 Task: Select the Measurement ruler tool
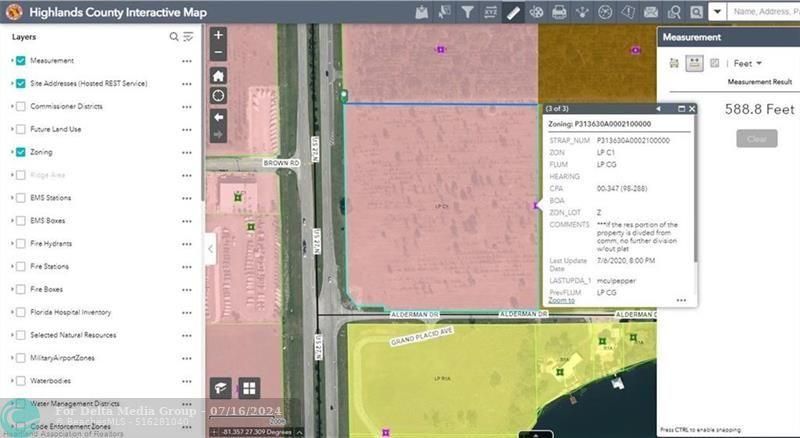(513, 12)
